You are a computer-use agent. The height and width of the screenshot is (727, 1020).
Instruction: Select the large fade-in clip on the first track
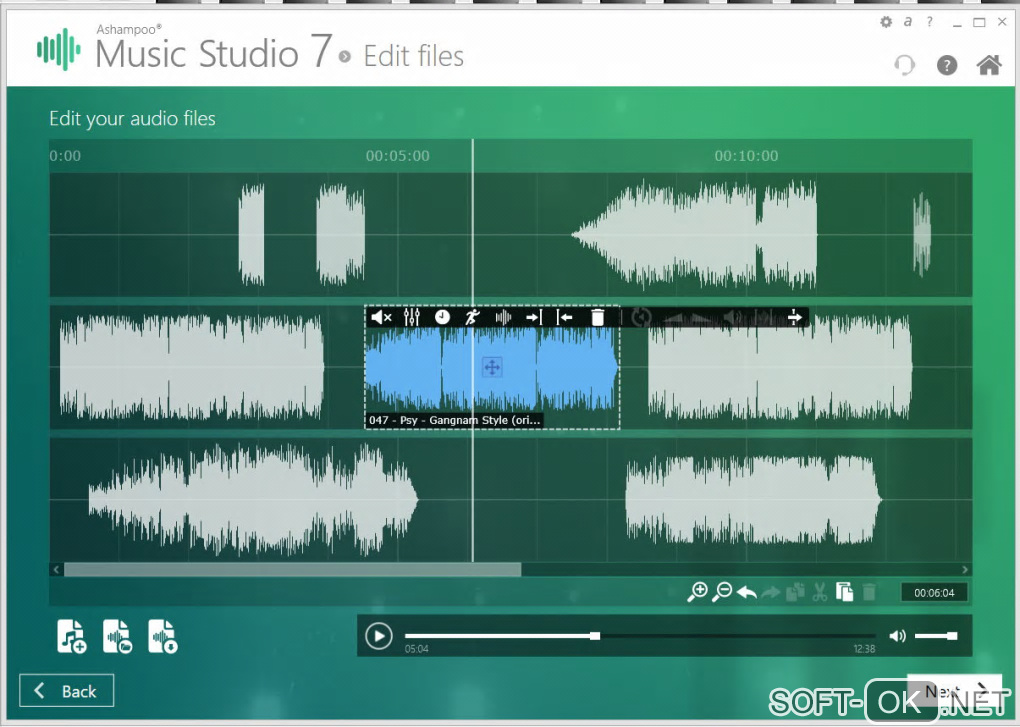tap(693, 235)
